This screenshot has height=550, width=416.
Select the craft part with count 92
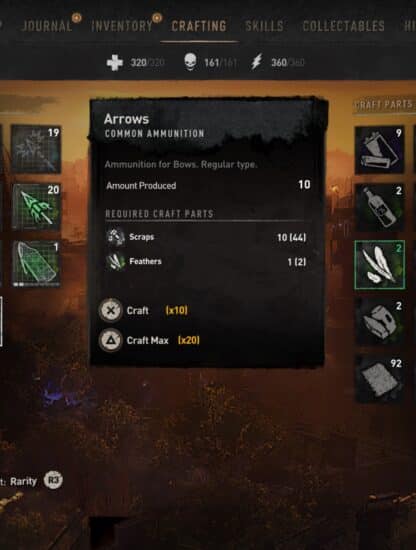[x=380, y=380]
